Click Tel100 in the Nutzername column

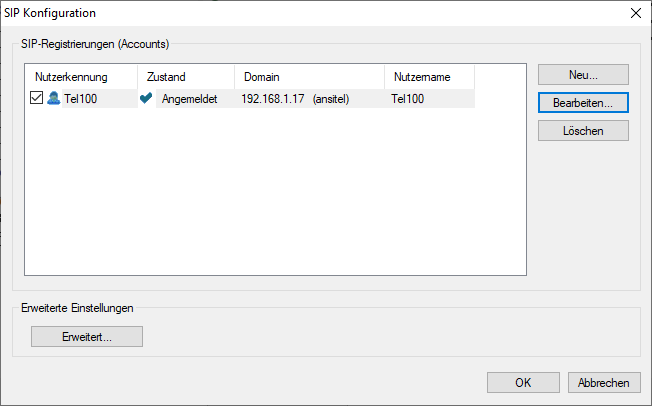pyautogui.click(x=408, y=99)
